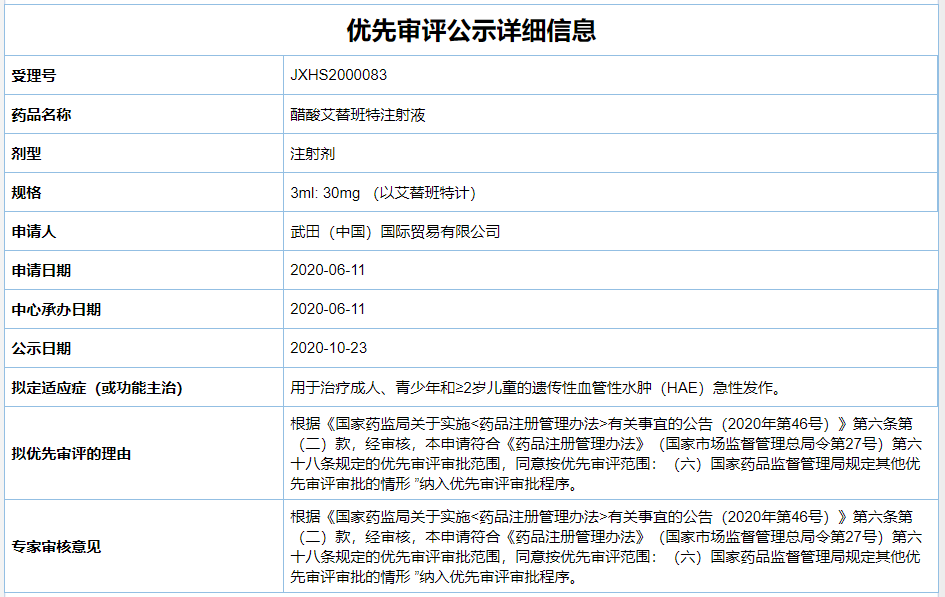Click the 优先审评公示详细信息 page title
Viewport: 945px width, 597px height.
[x=472, y=30]
